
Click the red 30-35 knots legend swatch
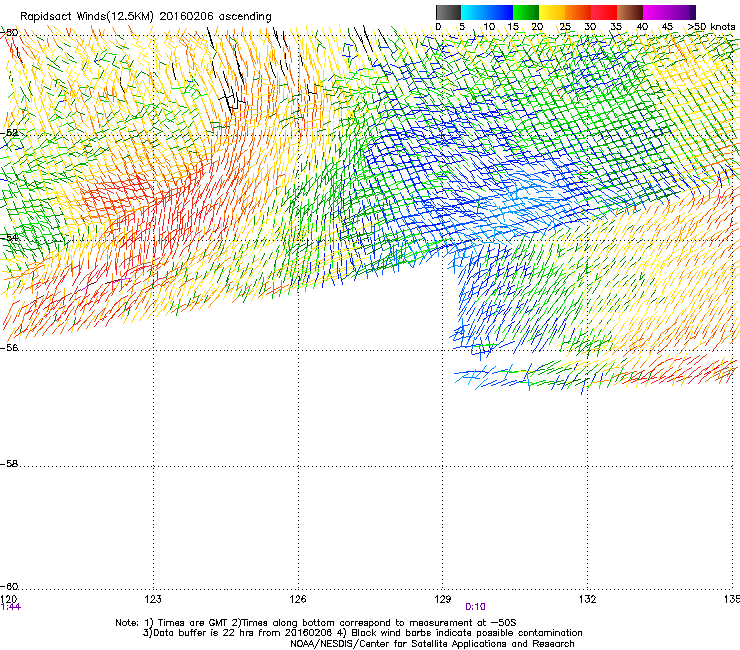coord(604,12)
